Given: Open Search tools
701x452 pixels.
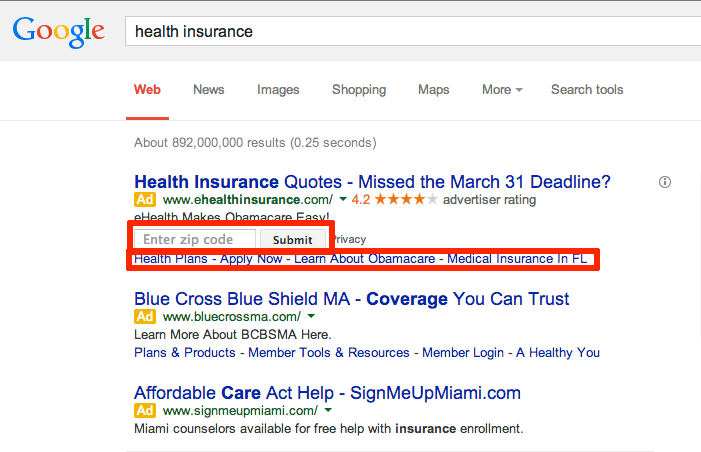Looking at the screenshot, I should [587, 90].
